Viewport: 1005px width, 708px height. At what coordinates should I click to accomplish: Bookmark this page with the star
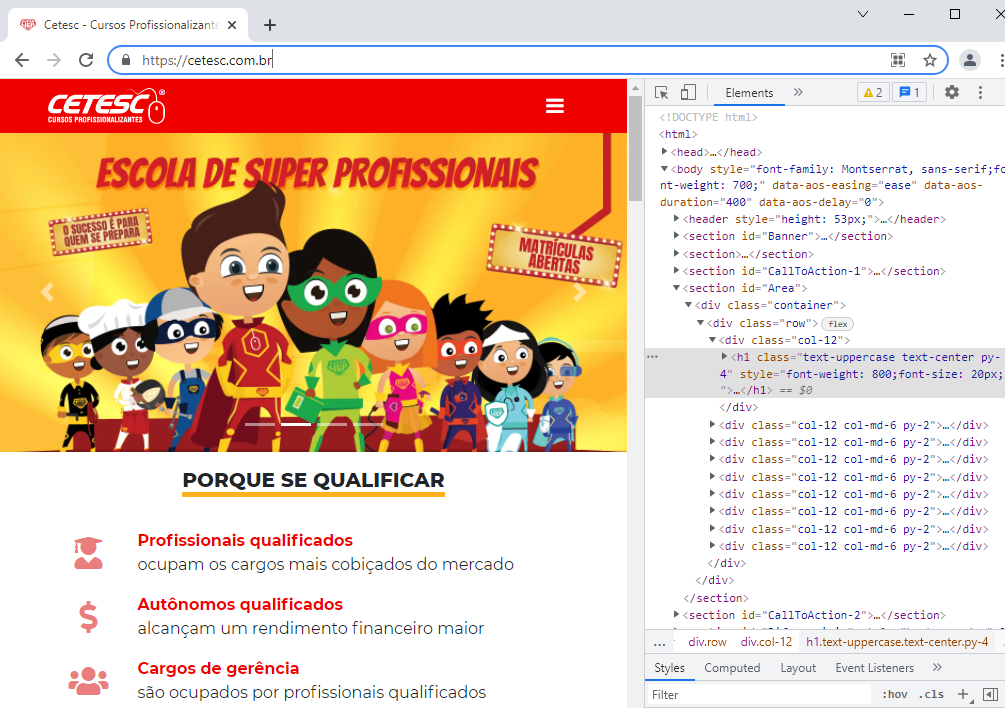(929, 60)
